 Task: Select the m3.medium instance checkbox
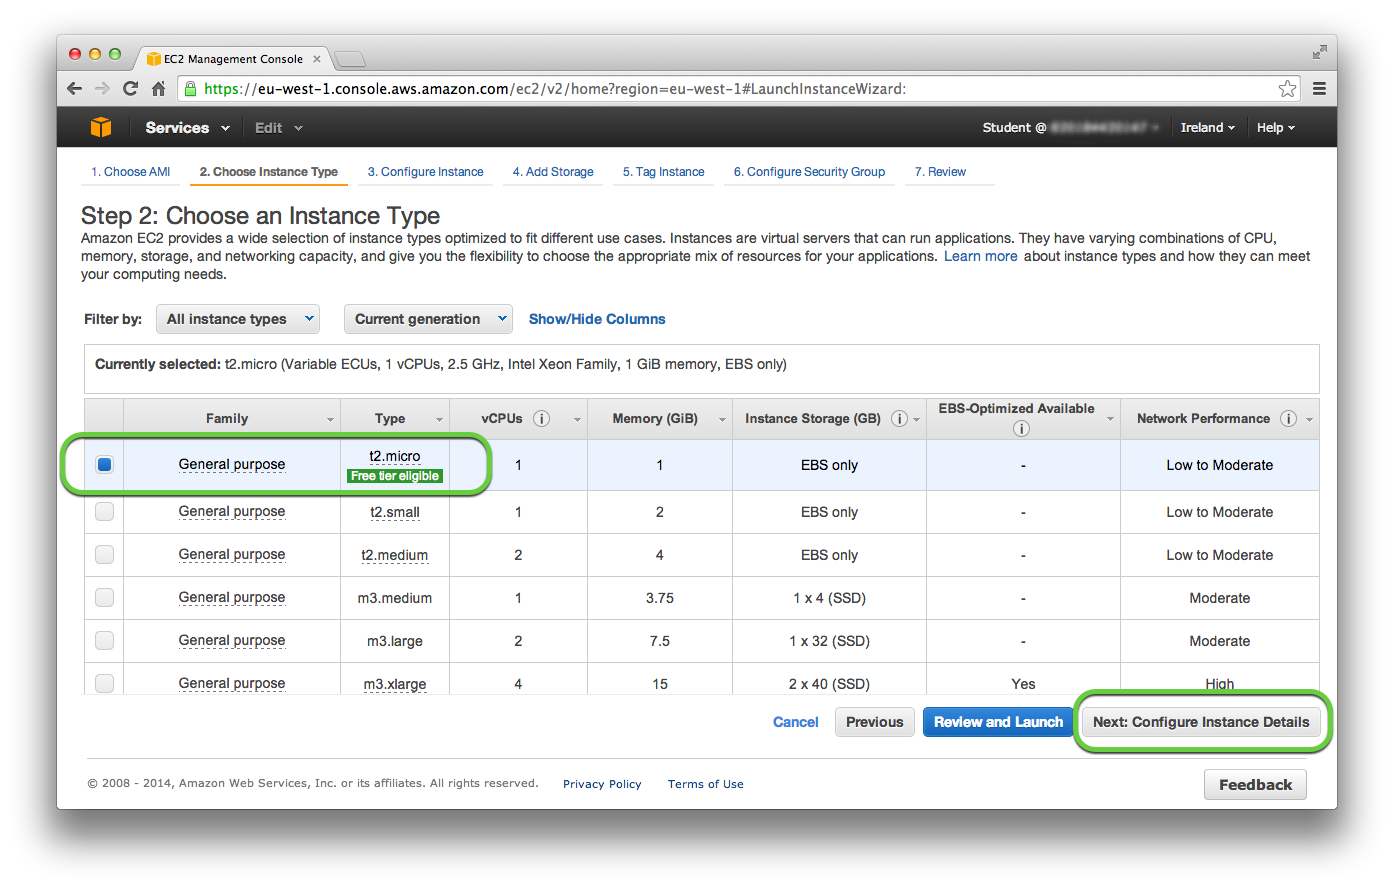104,597
